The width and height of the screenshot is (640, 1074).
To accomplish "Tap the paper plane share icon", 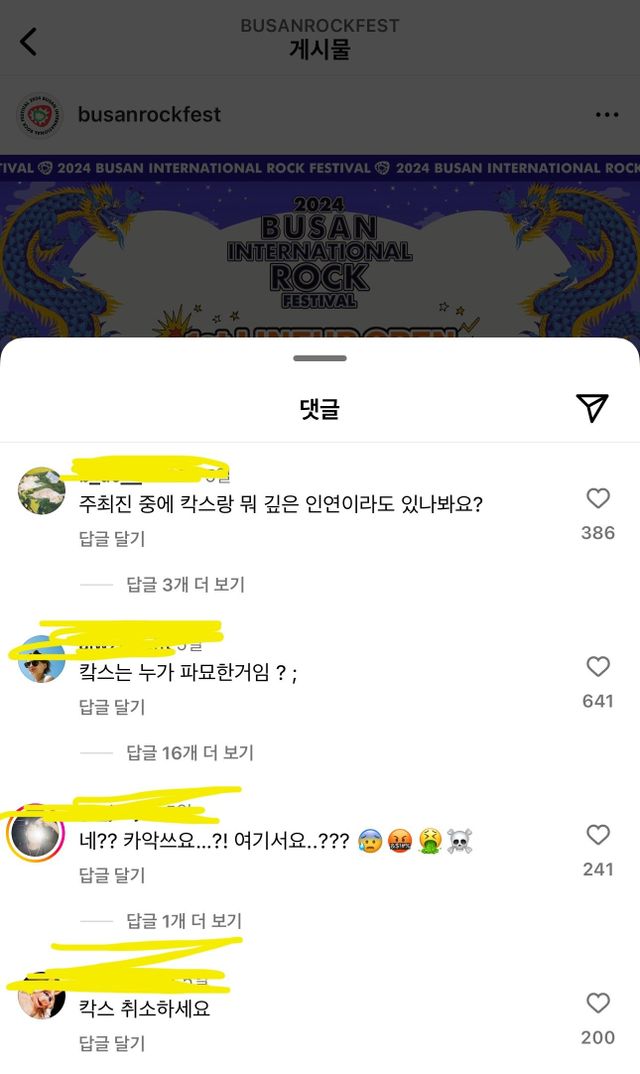I will [592, 408].
